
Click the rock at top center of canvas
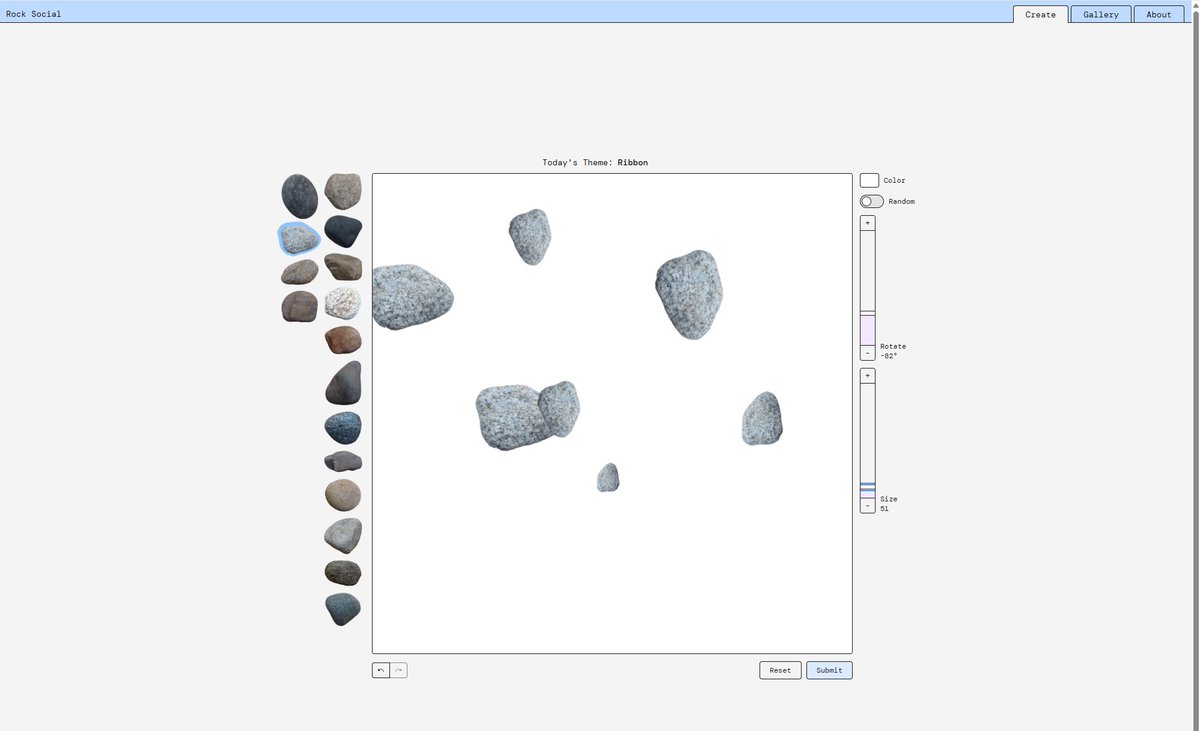click(530, 236)
